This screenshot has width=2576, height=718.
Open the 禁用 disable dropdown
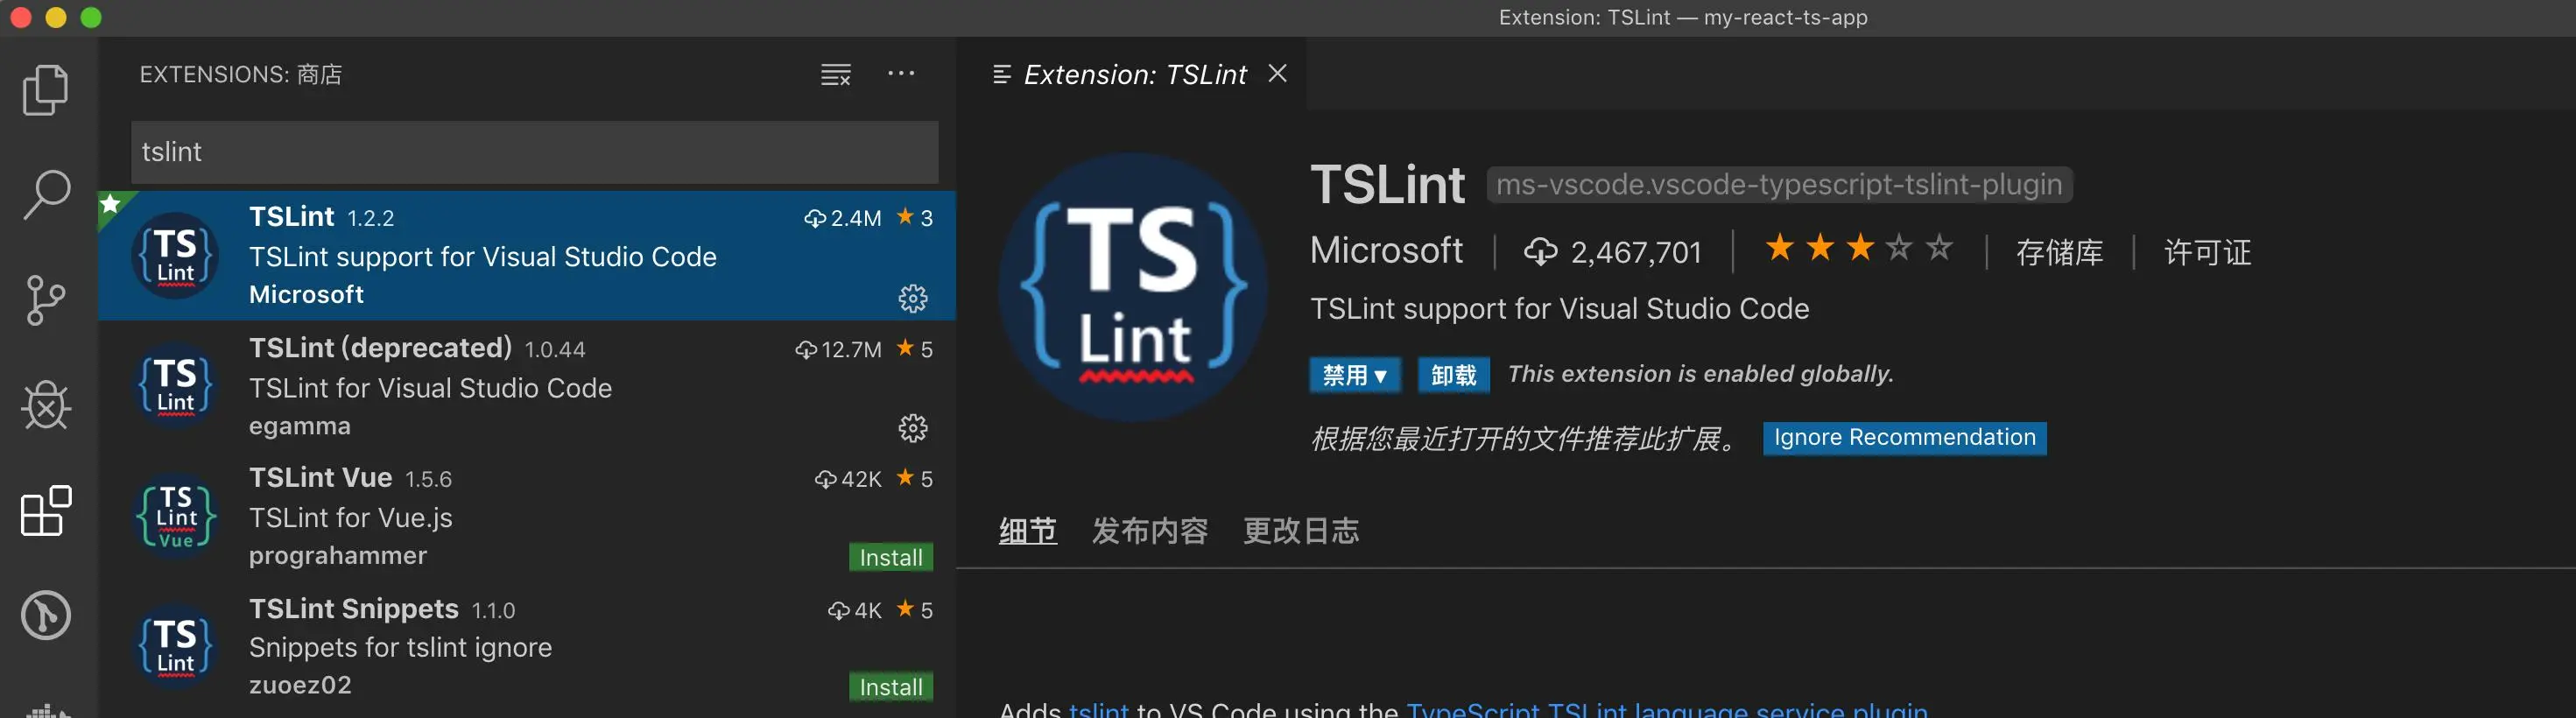point(1354,375)
